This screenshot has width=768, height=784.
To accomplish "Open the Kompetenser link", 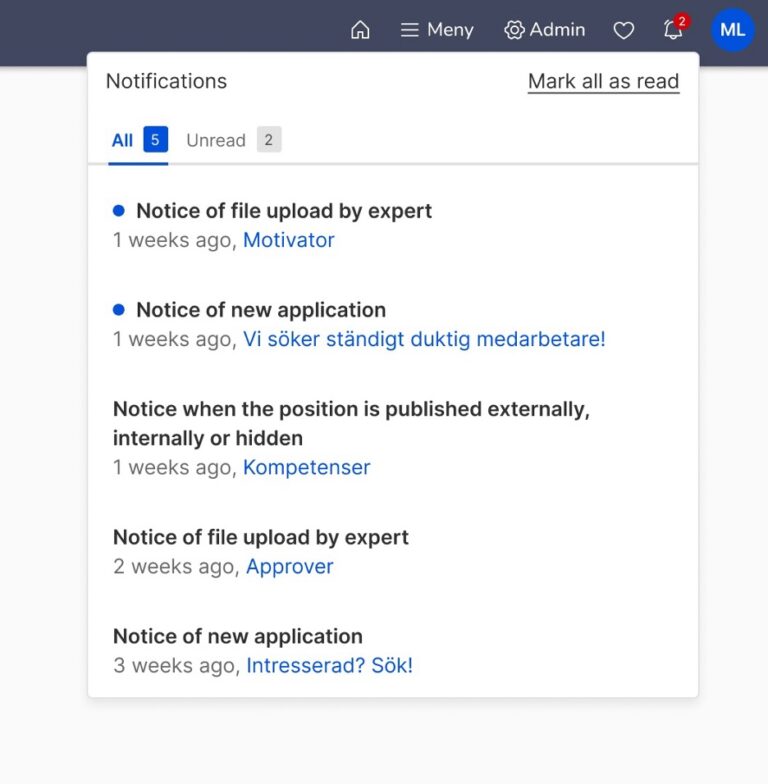I will coord(306,467).
